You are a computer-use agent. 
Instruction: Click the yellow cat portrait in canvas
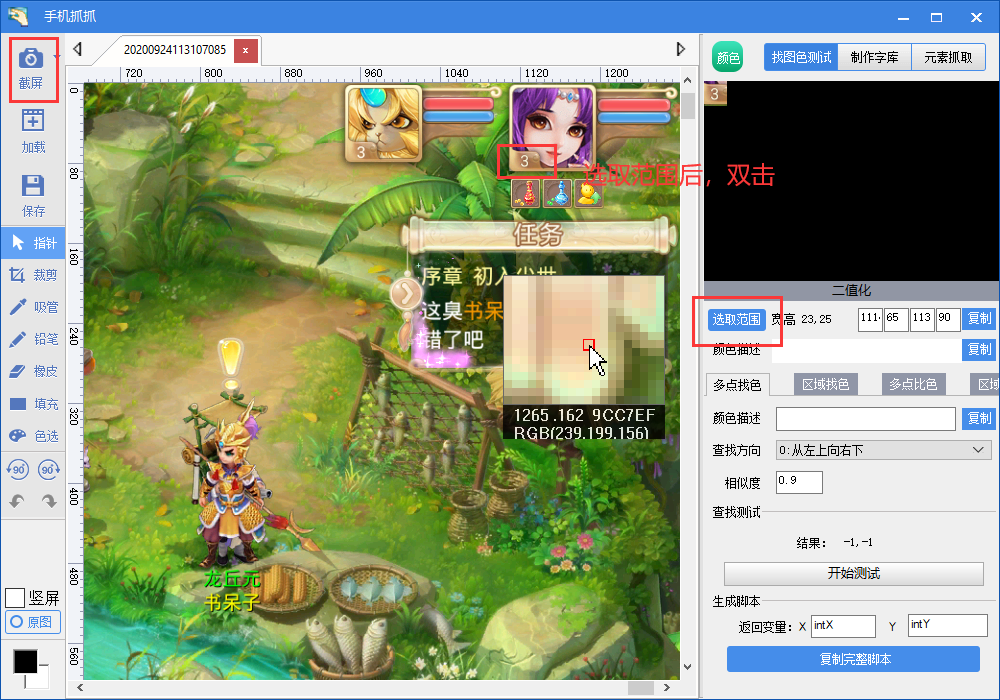(383, 123)
